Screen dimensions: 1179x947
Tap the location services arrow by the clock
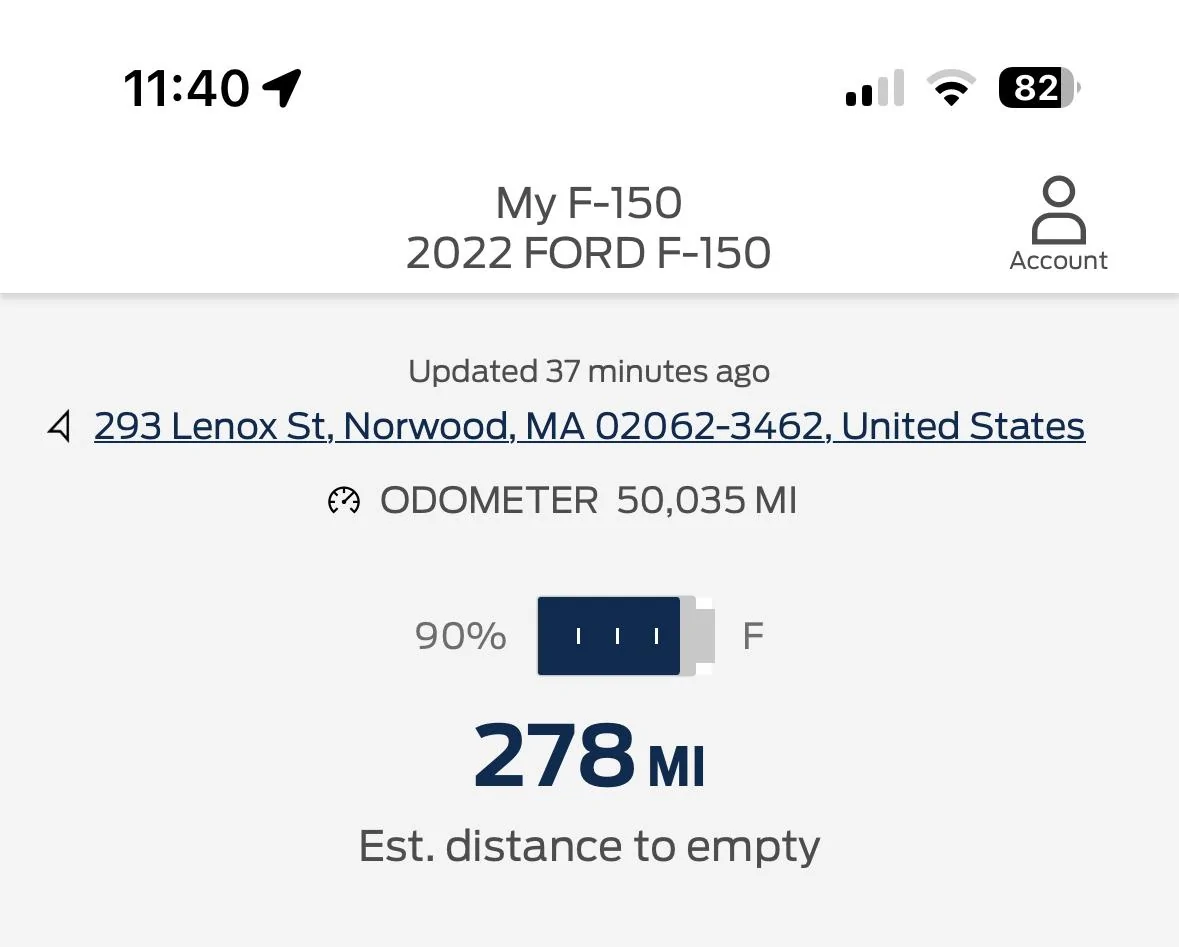click(x=282, y=88)
